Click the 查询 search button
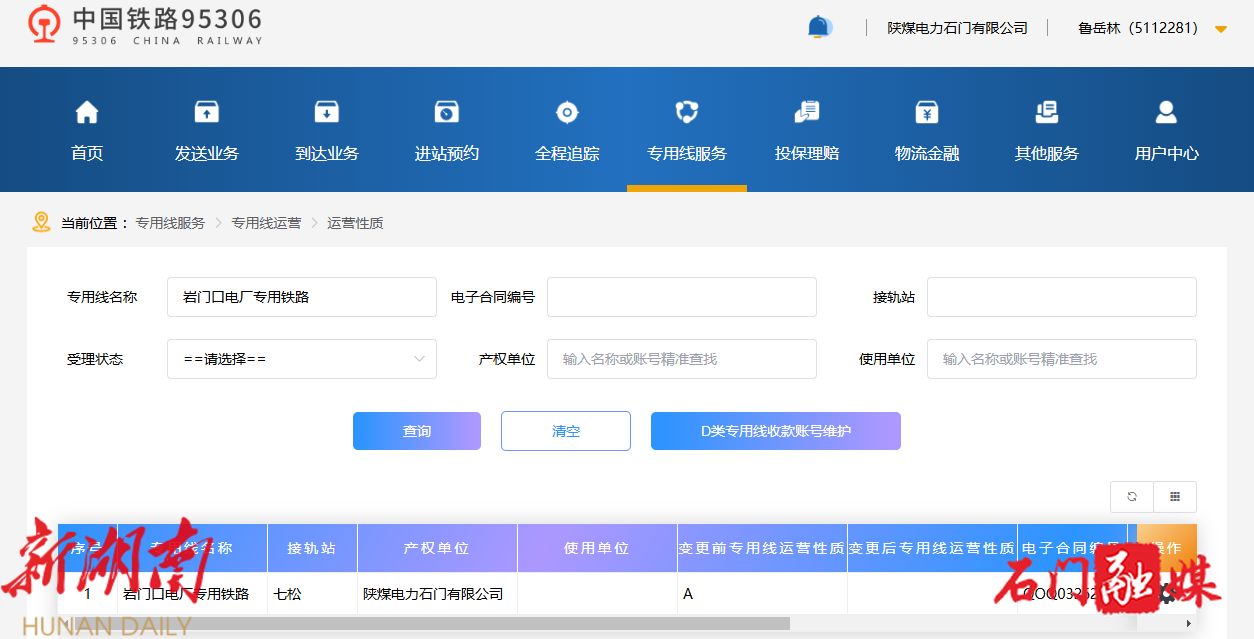Screen dimensions: 1254x639 tap(416, 431)
